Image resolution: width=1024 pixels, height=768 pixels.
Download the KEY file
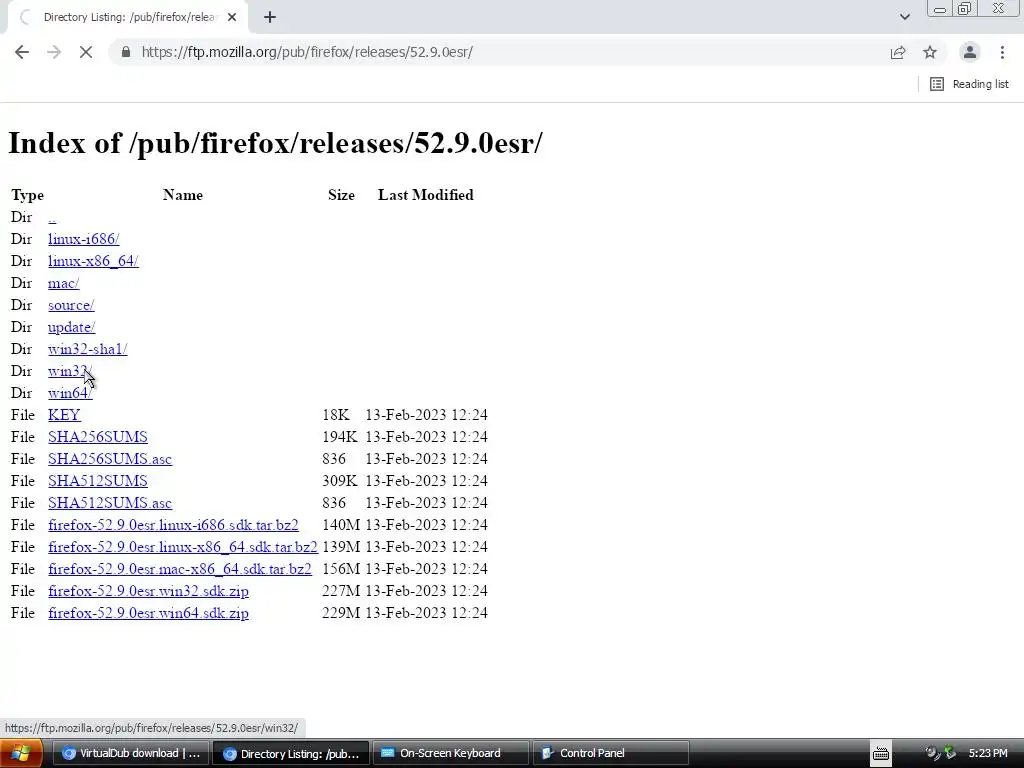pyautogui.click(x=64, y=415)
